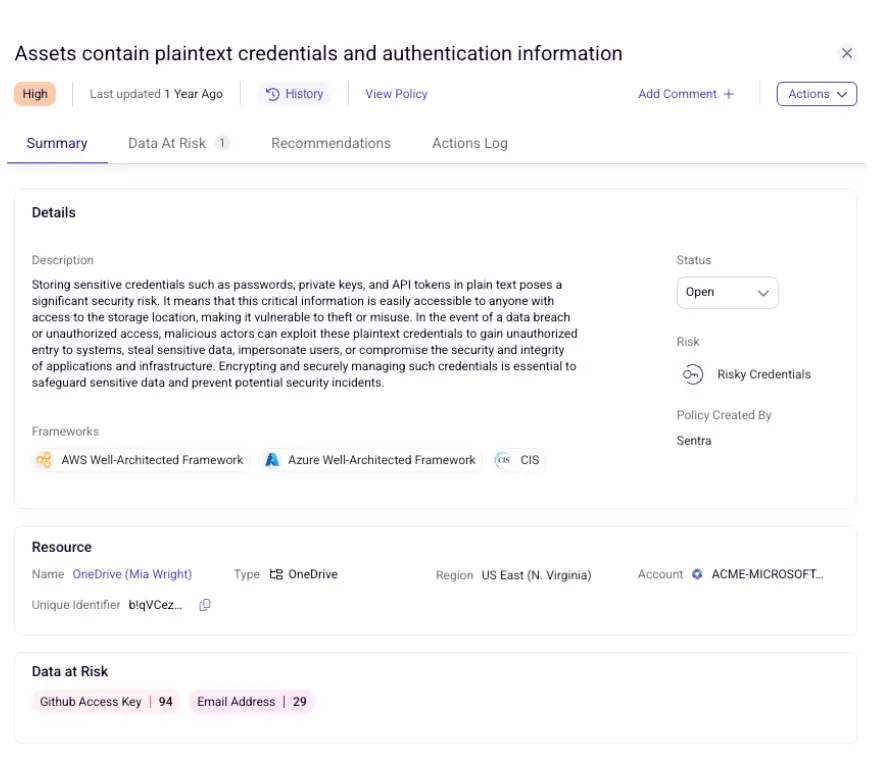Click the Azure account icon next to ACME-MICROSOFT
Viewport: 878px width, 764px height.
(696, 574)
